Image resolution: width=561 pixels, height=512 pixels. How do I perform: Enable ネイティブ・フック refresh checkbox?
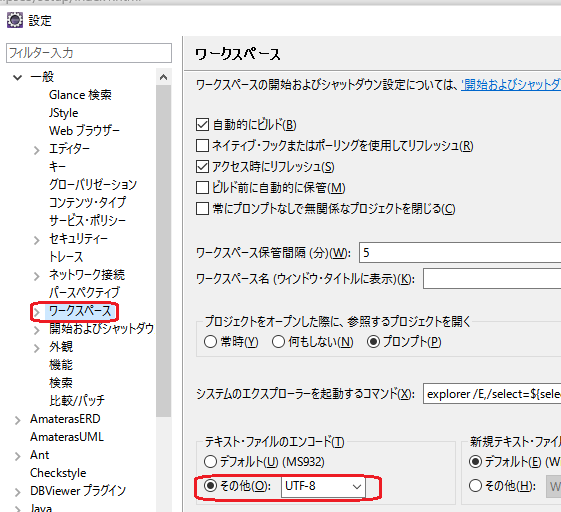pyautogui.click(x=202, y=146)
